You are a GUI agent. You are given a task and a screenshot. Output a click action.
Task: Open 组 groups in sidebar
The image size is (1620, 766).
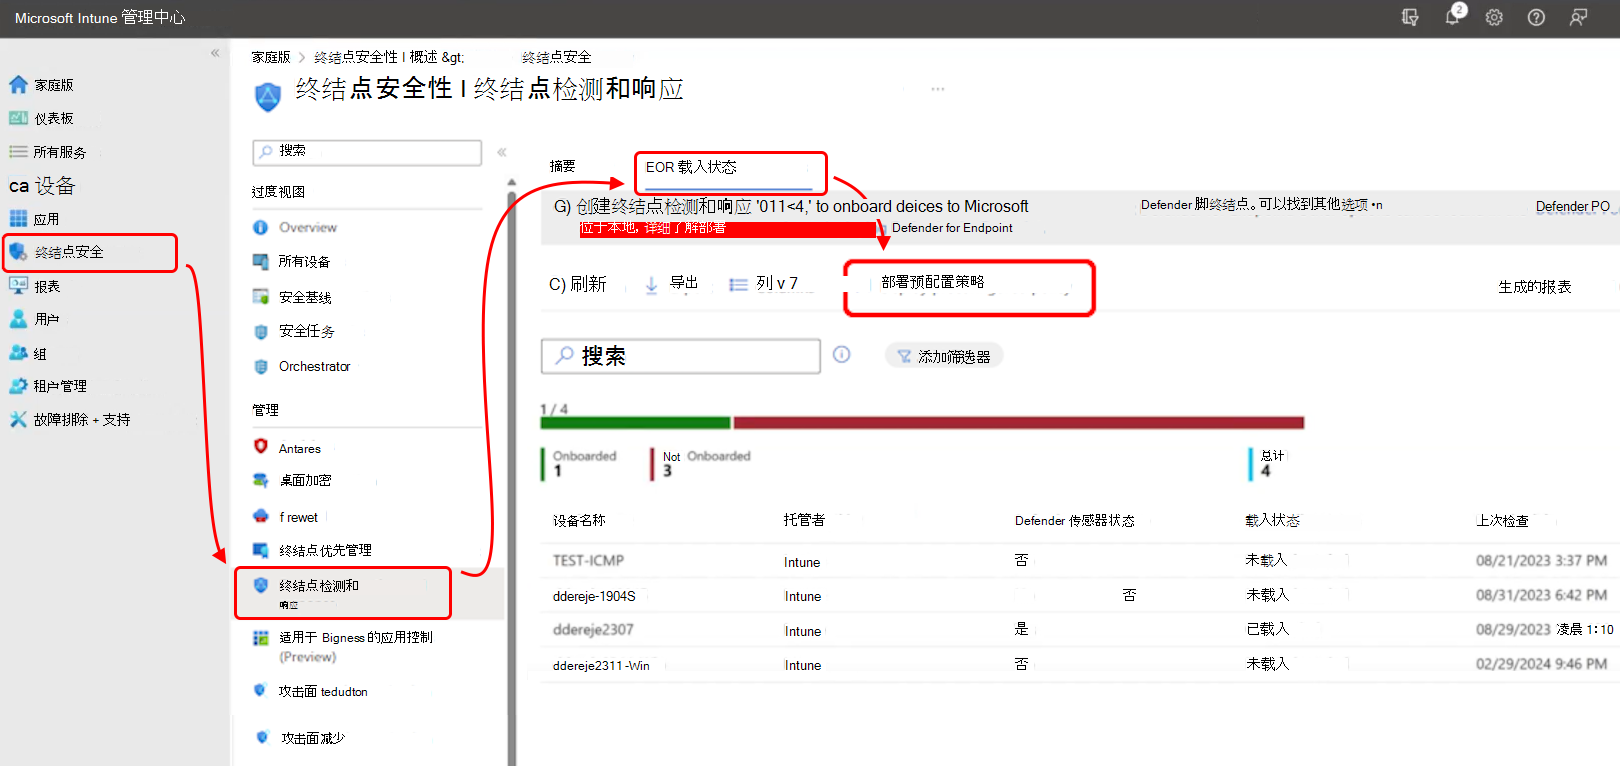click(x=28, y=353)
